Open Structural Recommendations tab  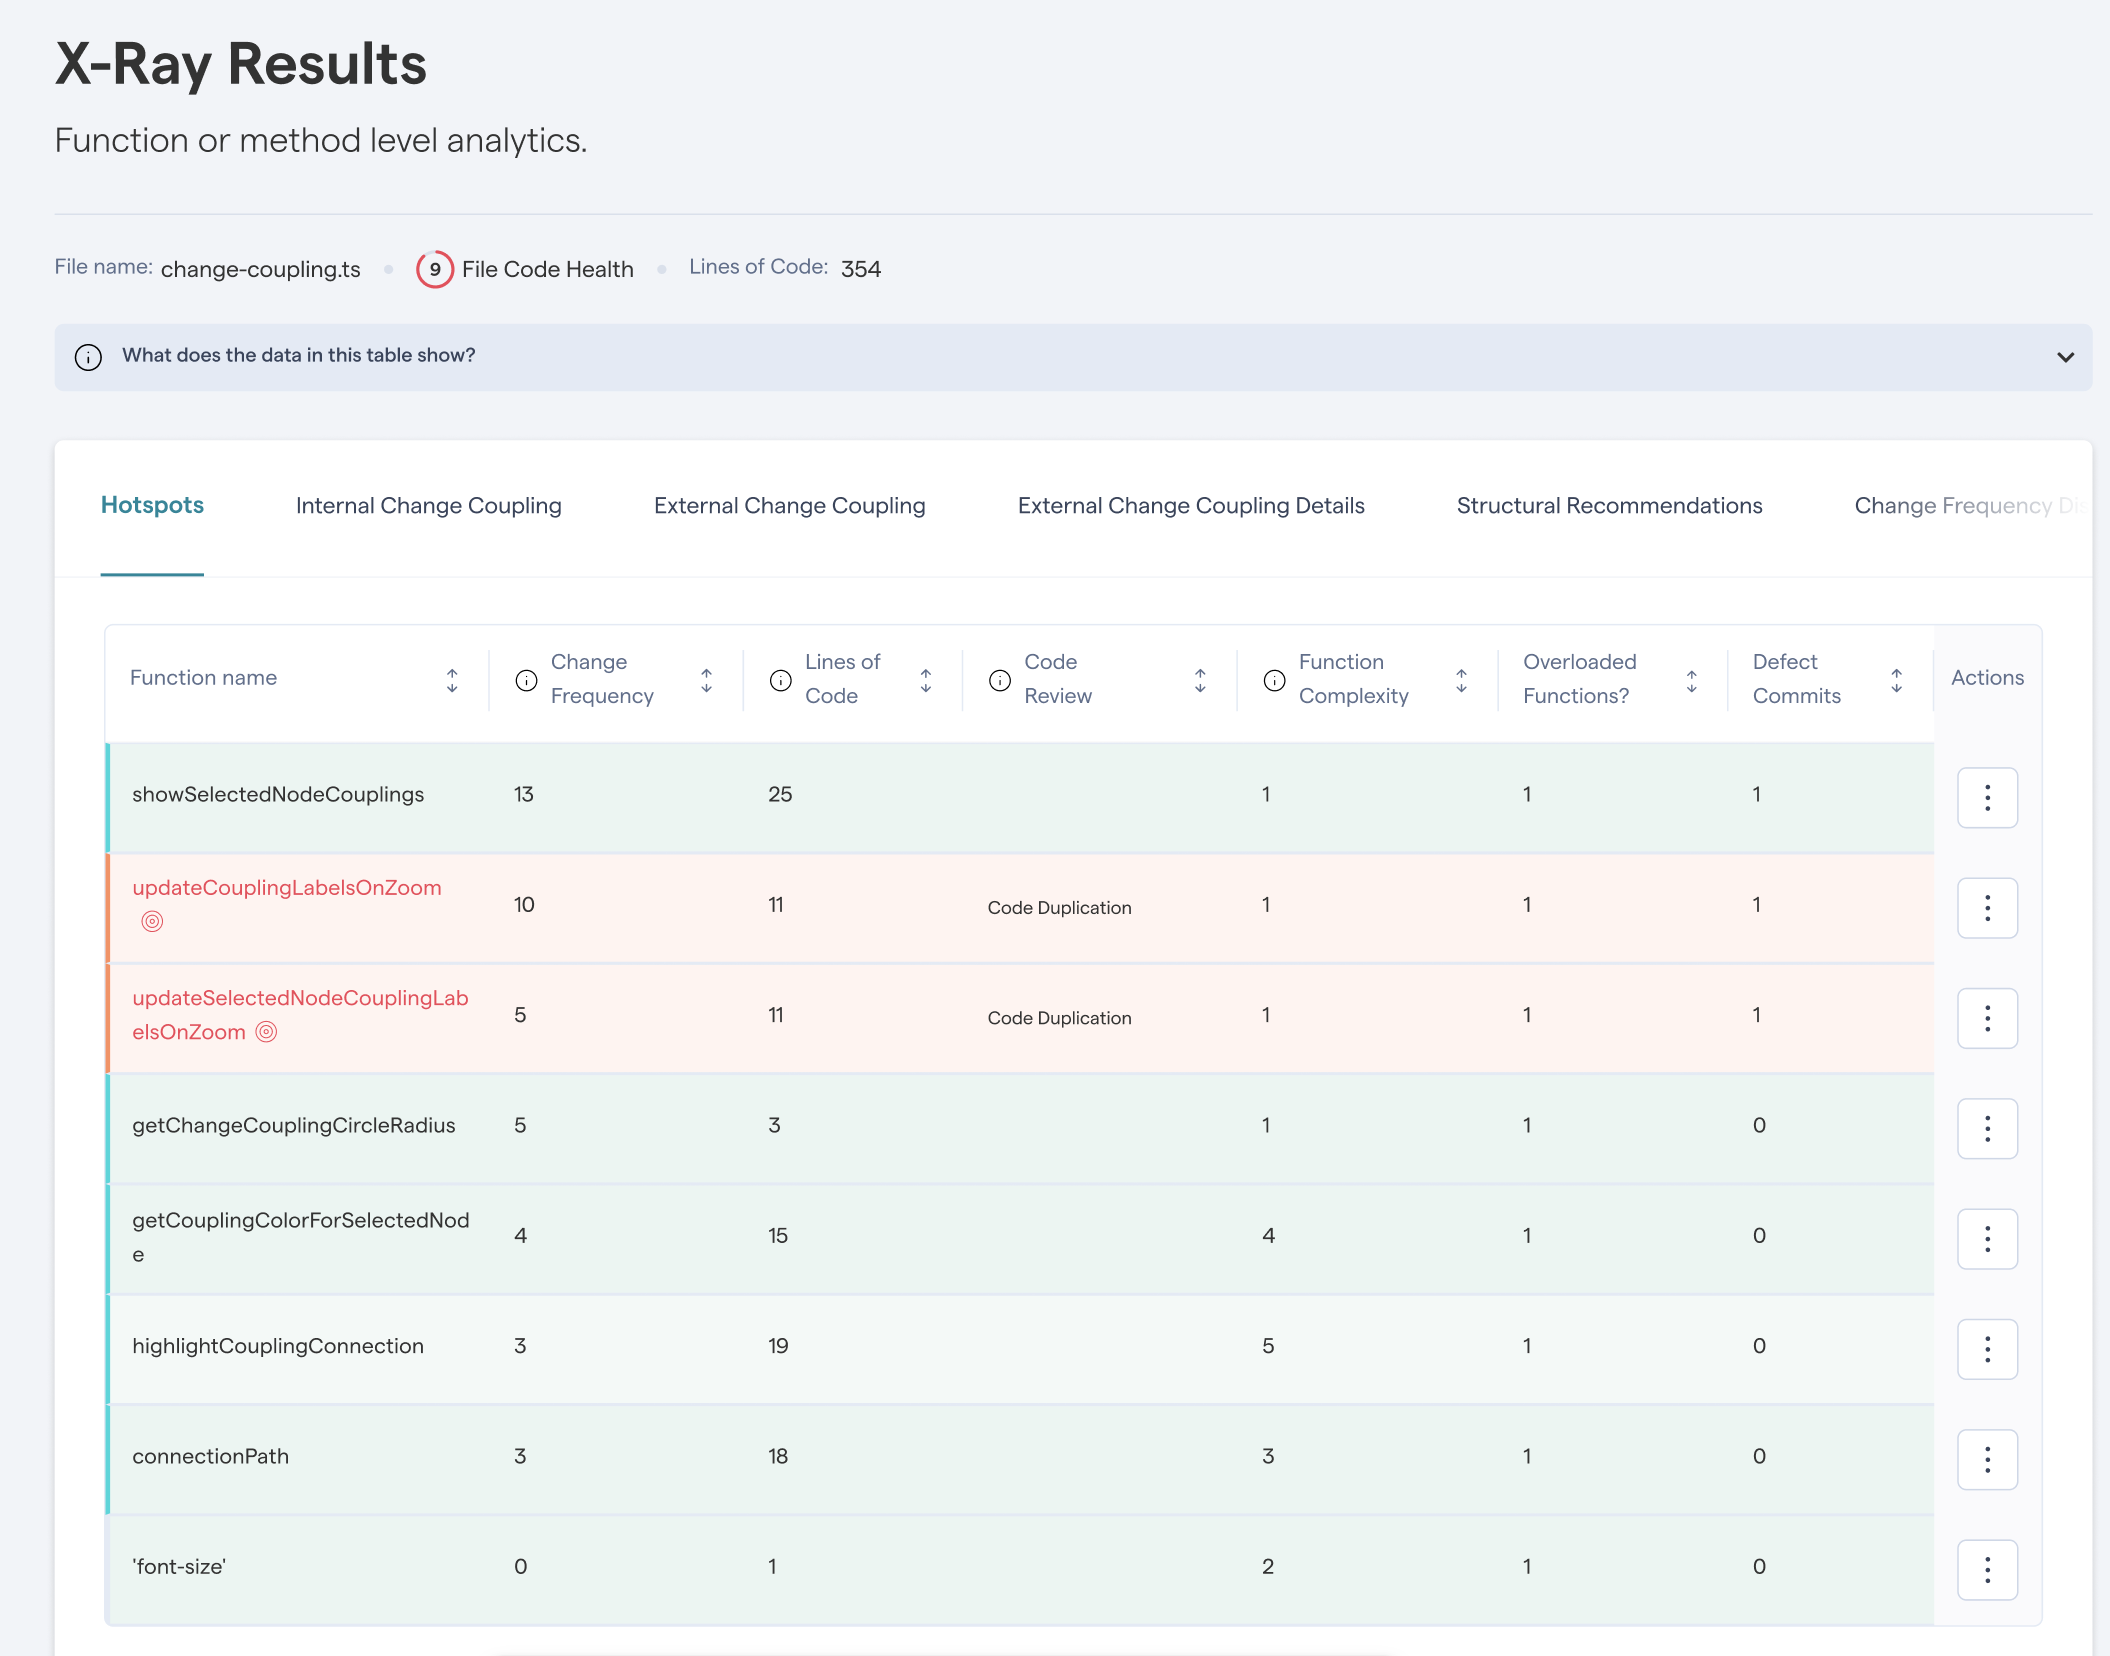[1609, 506]
